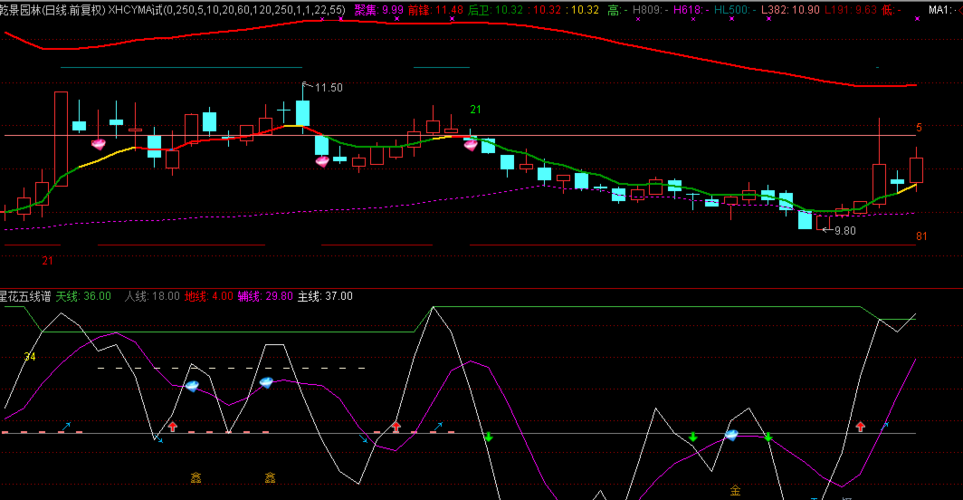This screenshot has height=500, width=963.
Task: Click the HL500 readout in the header
Action: coord(735,10)
